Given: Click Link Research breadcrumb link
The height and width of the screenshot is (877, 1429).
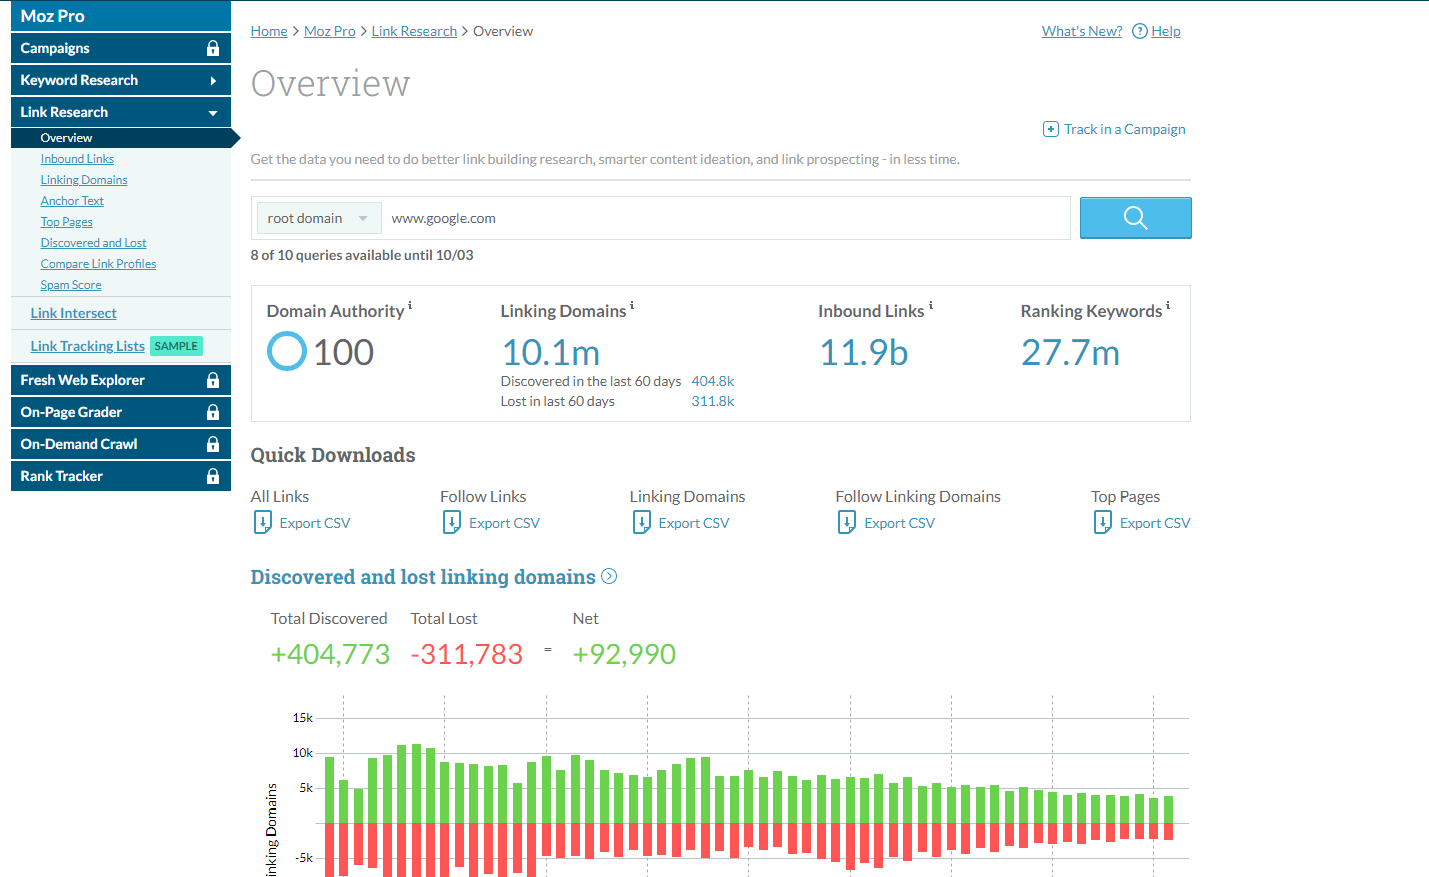Looking at the screenshot, I should [x=414, y=31].
